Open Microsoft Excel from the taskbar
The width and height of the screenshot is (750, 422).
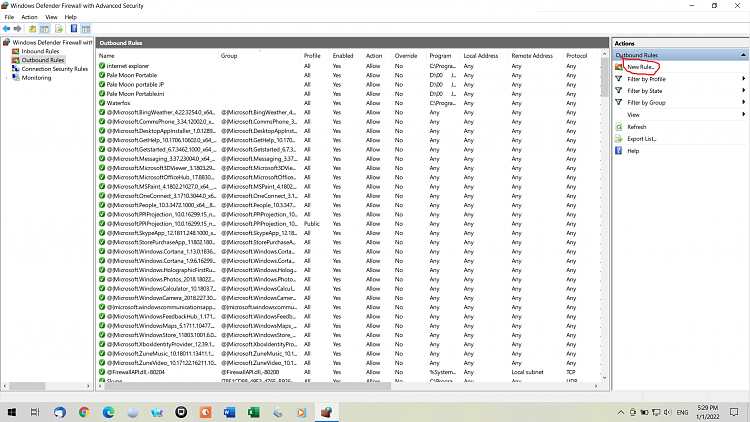coord(254,412)
